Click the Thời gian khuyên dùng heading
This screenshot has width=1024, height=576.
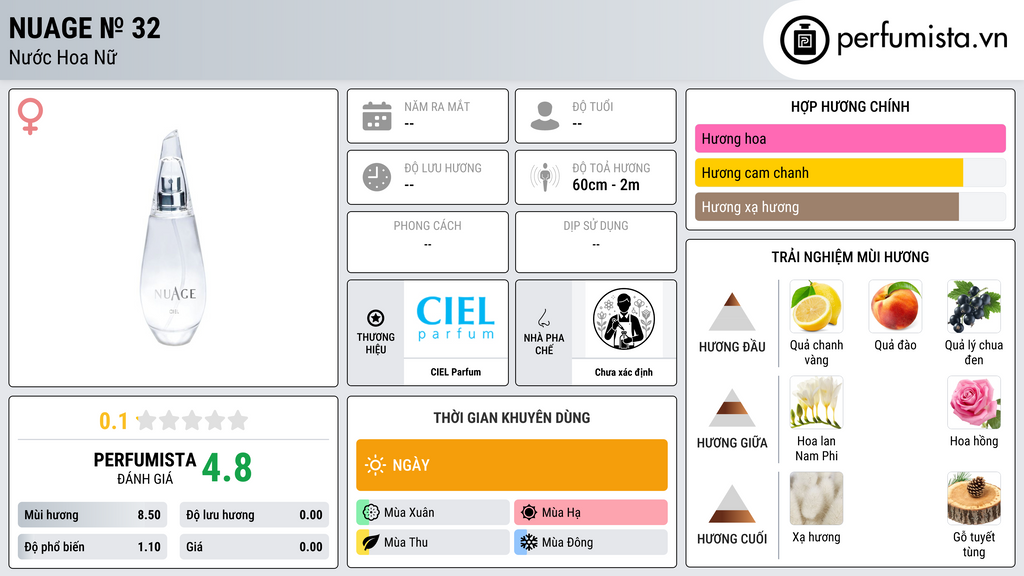[x=512, y=418]
